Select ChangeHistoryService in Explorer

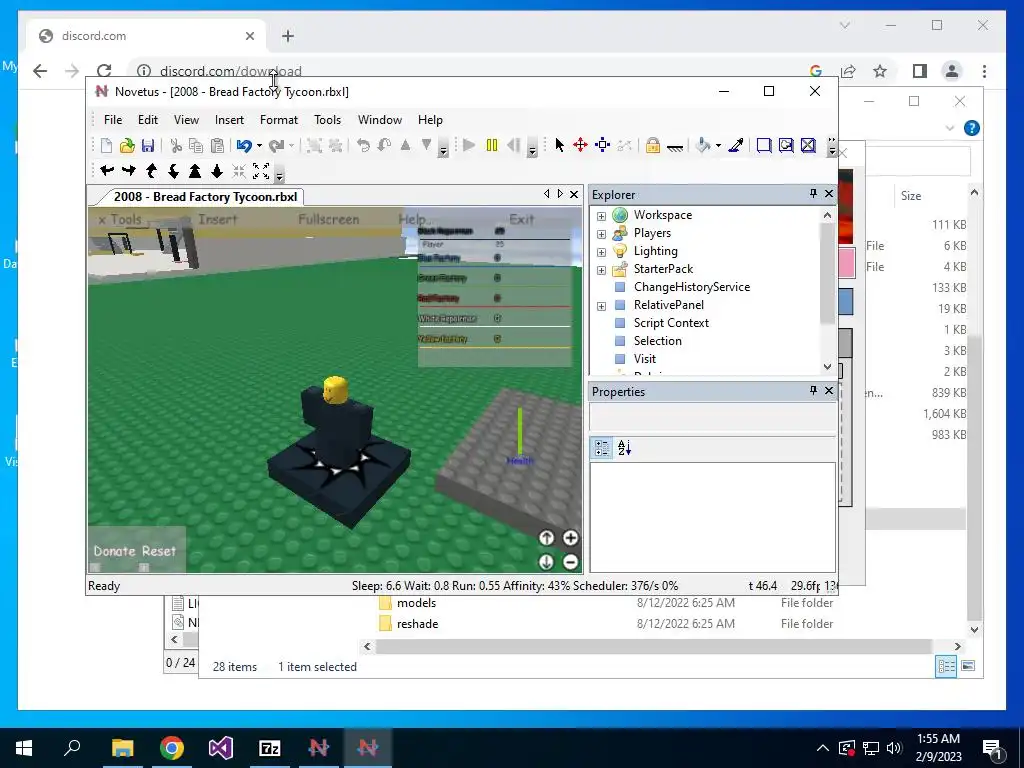[692, 287]
